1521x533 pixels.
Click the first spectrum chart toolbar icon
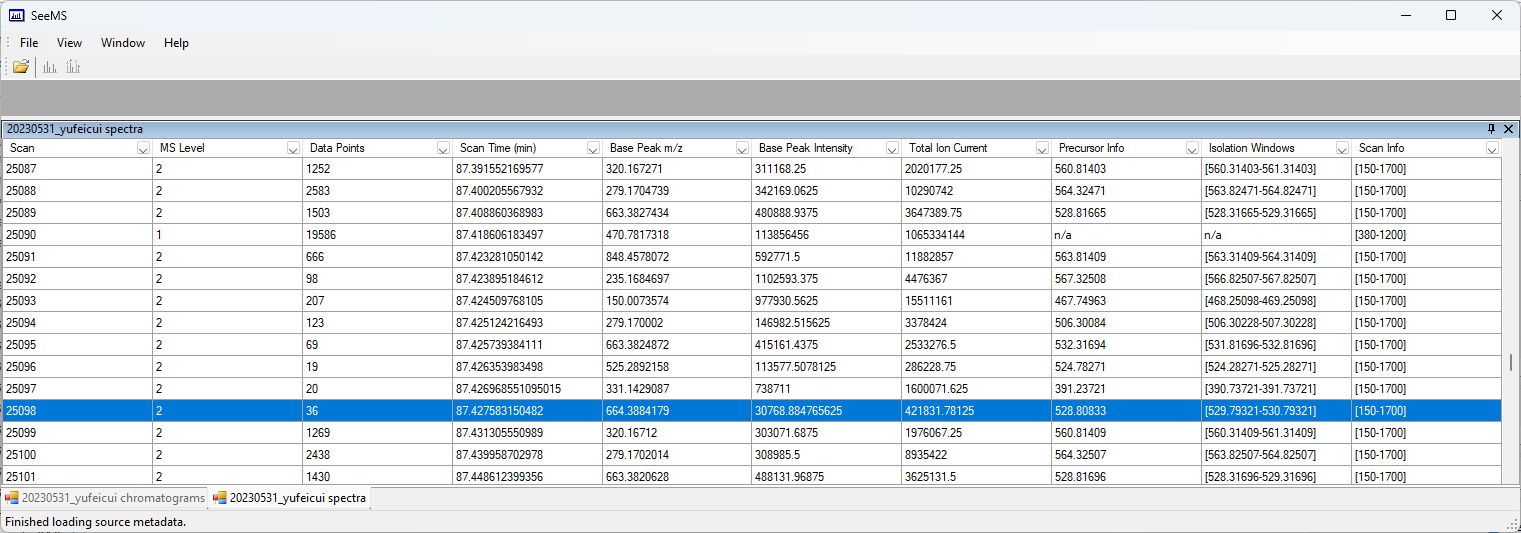pos(50,67)
